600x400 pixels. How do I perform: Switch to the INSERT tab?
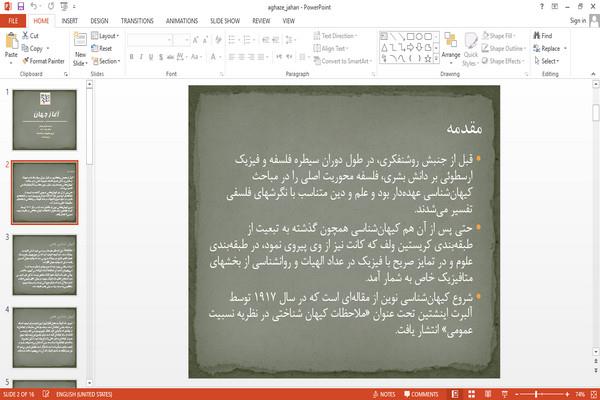[x=70, y=21]
